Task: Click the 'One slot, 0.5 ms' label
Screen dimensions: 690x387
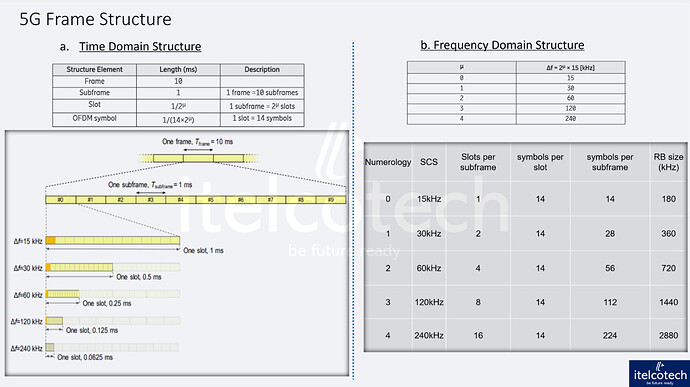Action: (x=139, y=277)
